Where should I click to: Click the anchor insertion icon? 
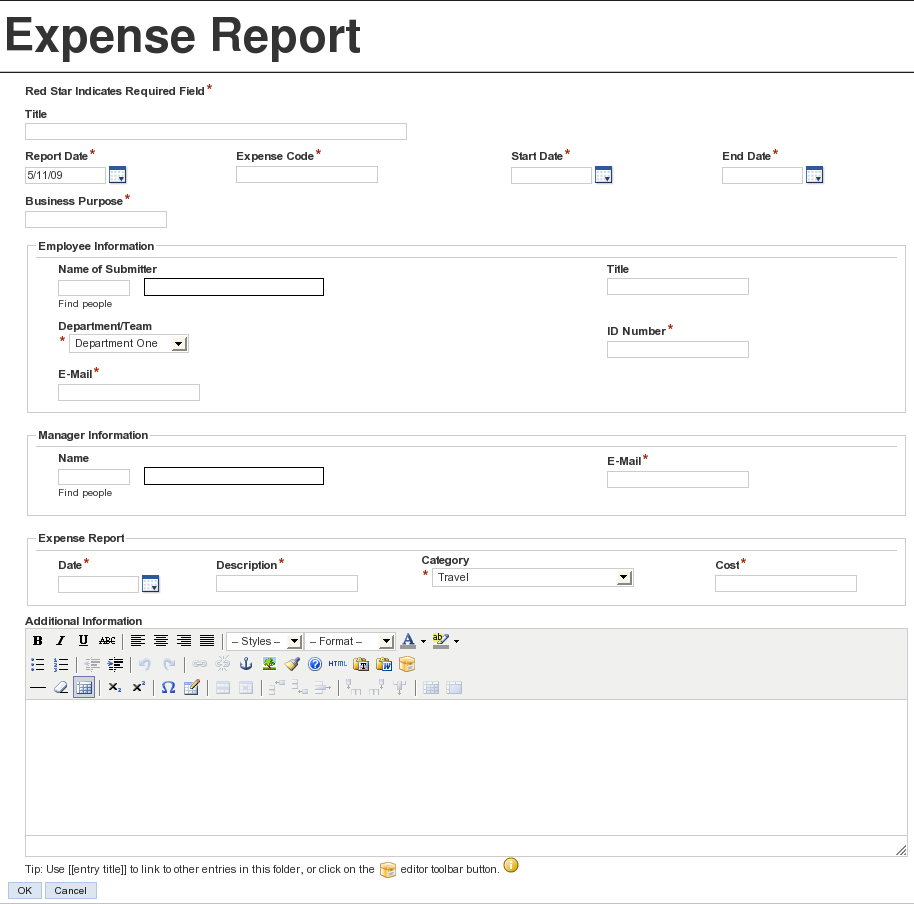[x=245, y=664]
